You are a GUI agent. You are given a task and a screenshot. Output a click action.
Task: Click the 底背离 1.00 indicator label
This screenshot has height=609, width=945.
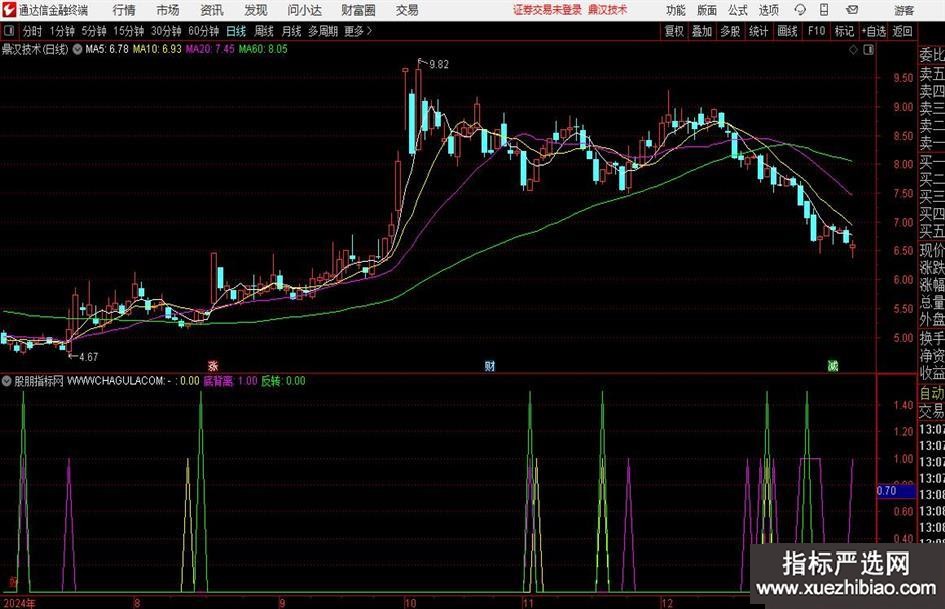(230, 381)
